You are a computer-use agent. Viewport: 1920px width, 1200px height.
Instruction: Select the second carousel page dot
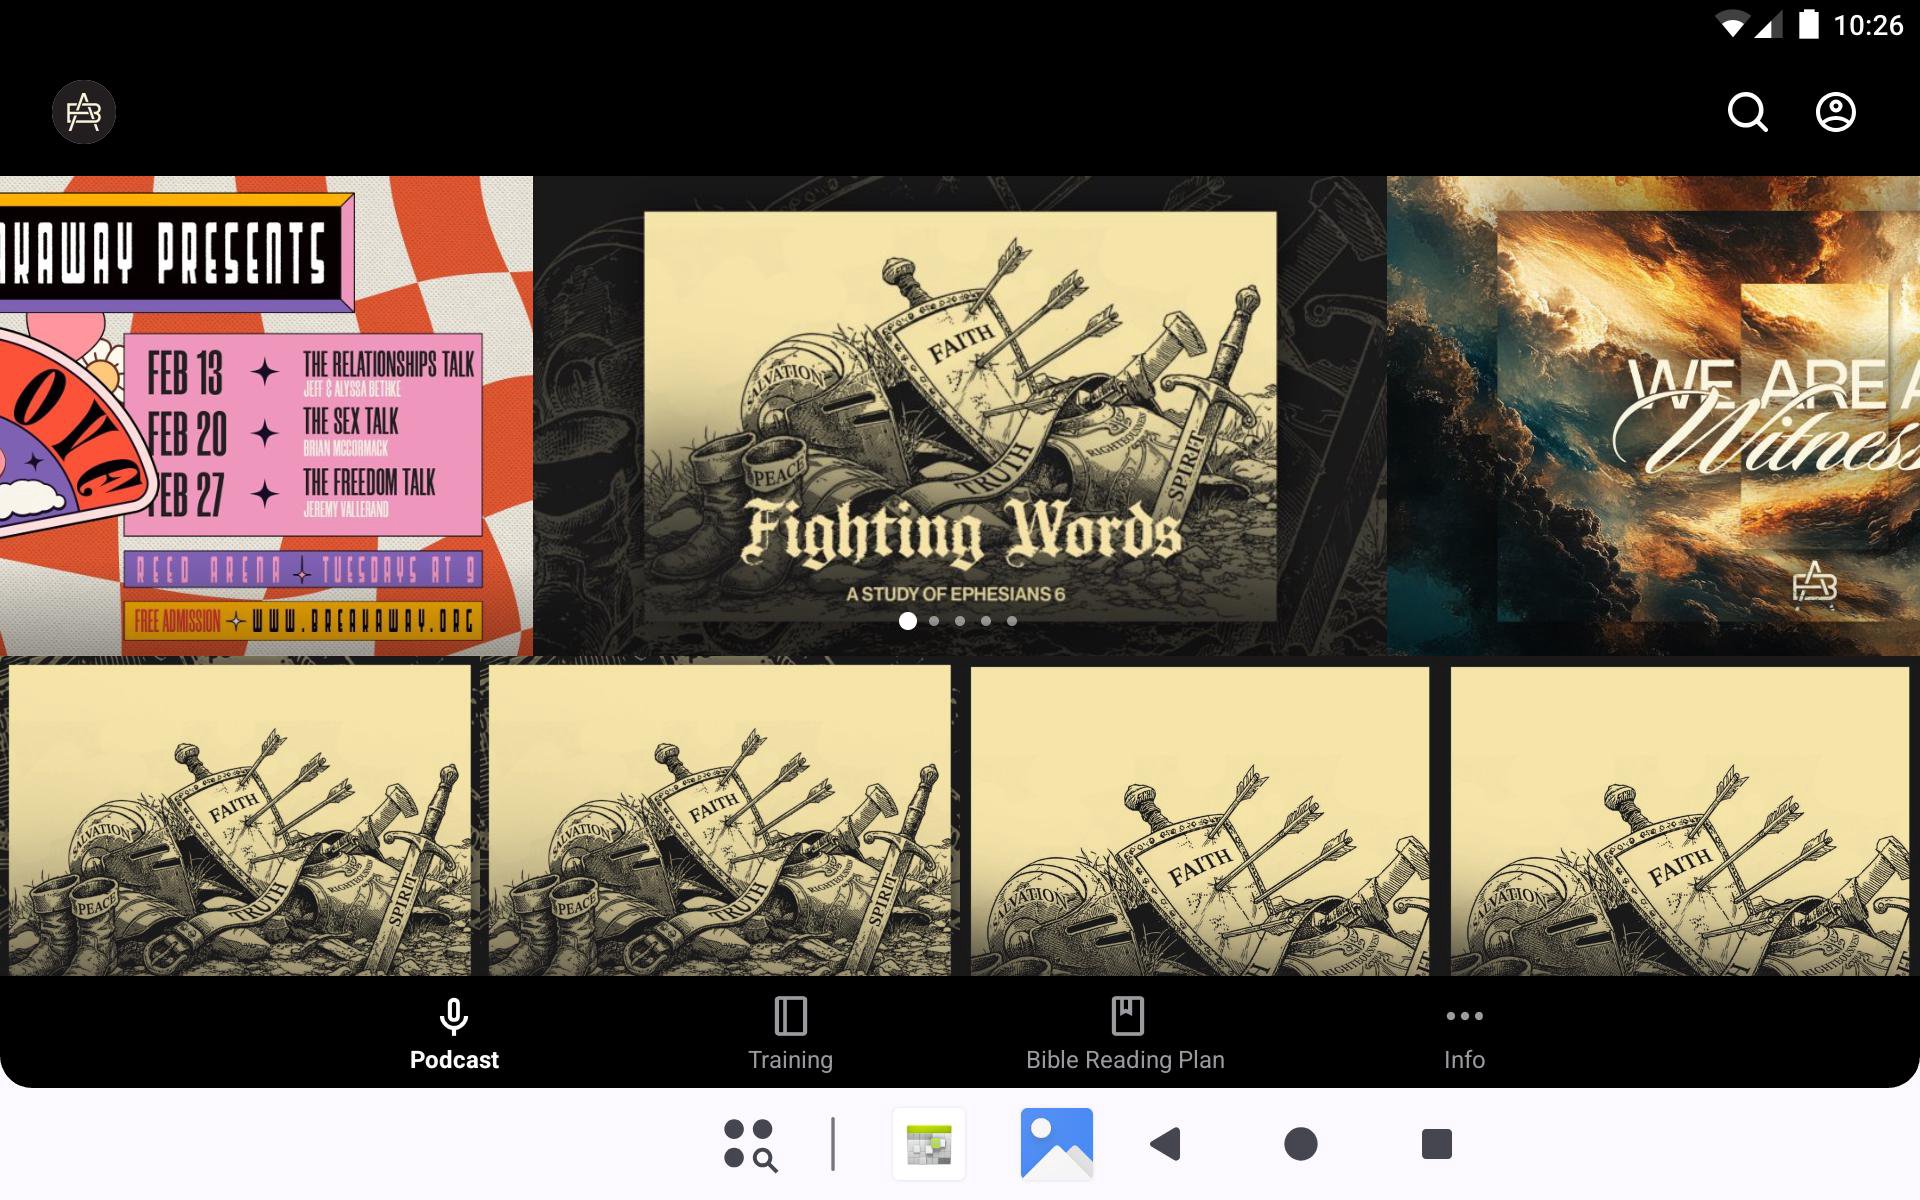pyautogui.click(x=934, y=621)
